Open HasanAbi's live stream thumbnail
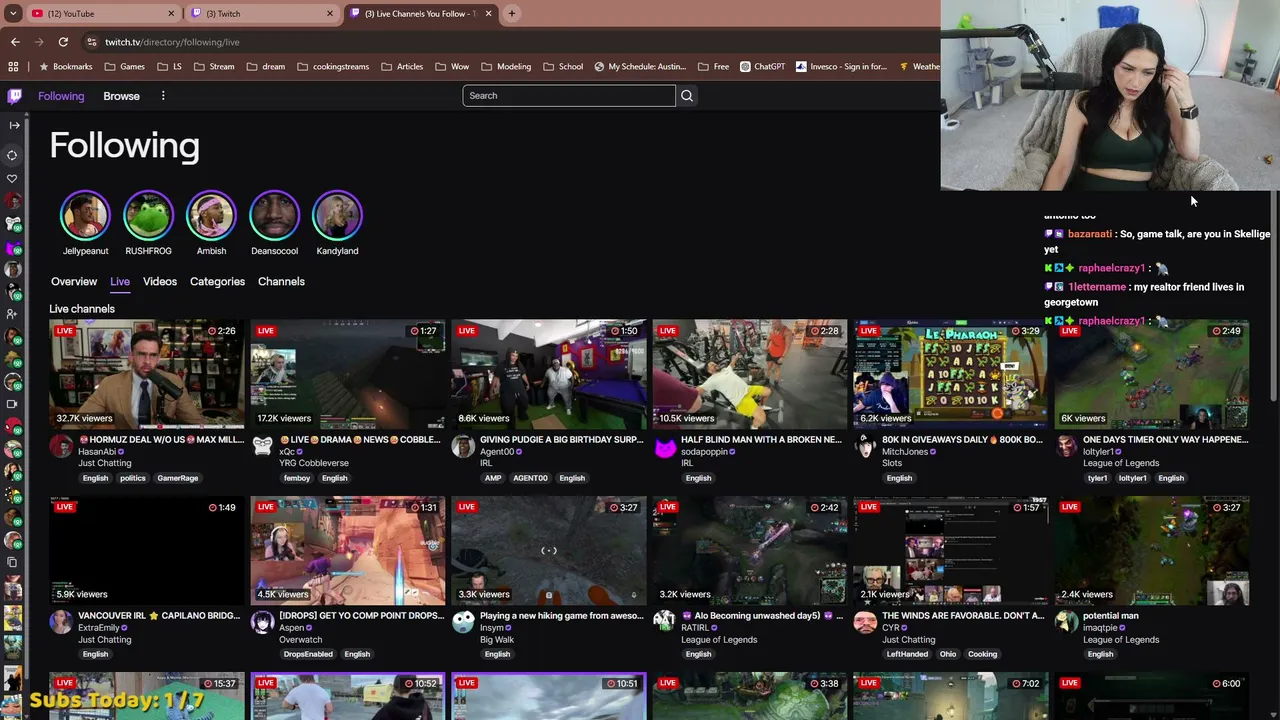 pos(147,374)
